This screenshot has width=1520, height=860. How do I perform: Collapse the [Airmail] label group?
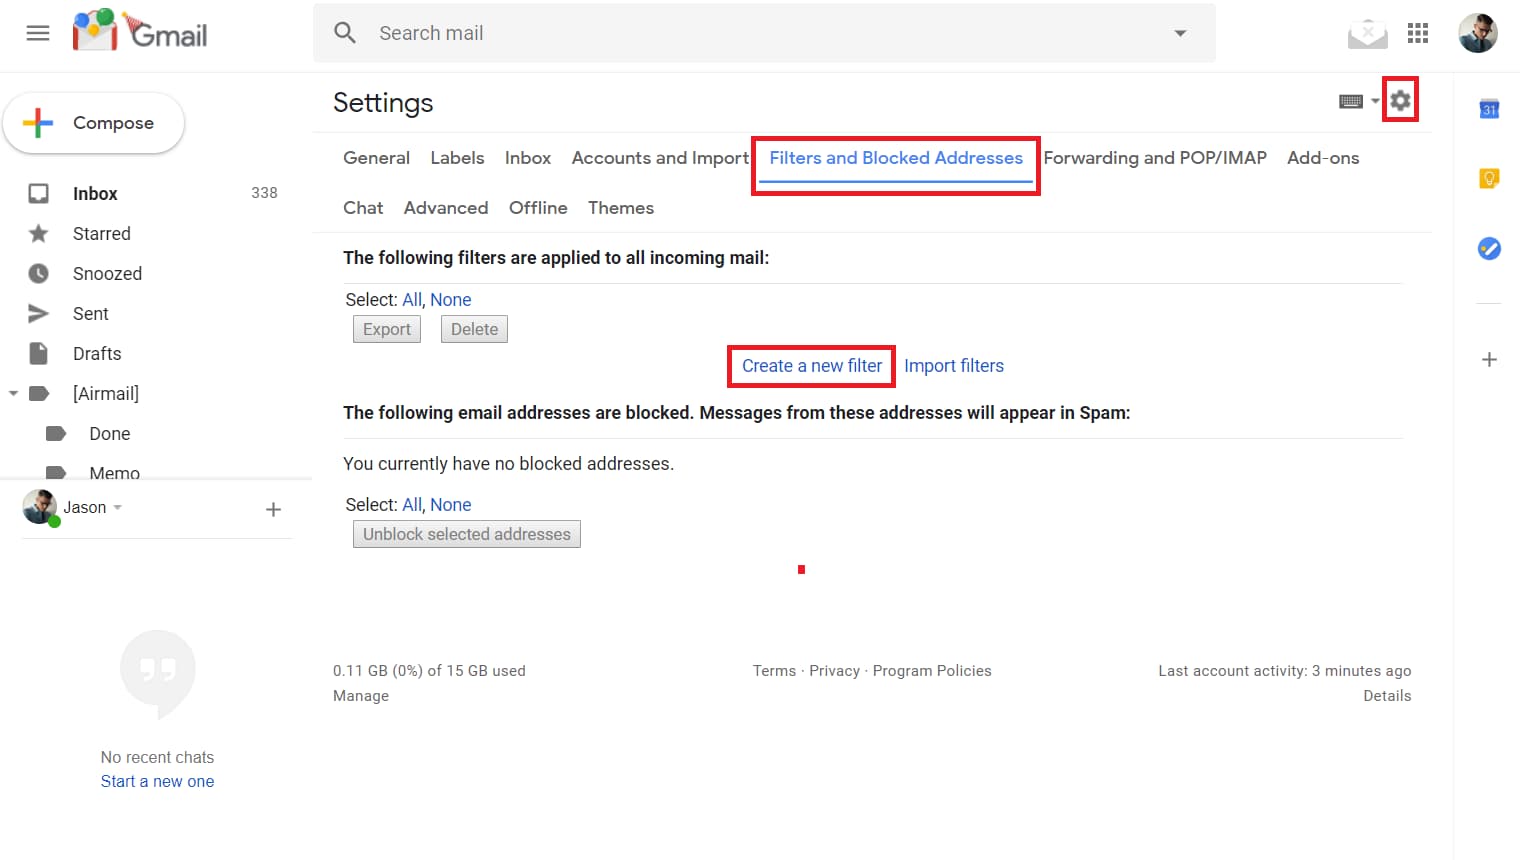pyautogui.click(x=14, y=393)
